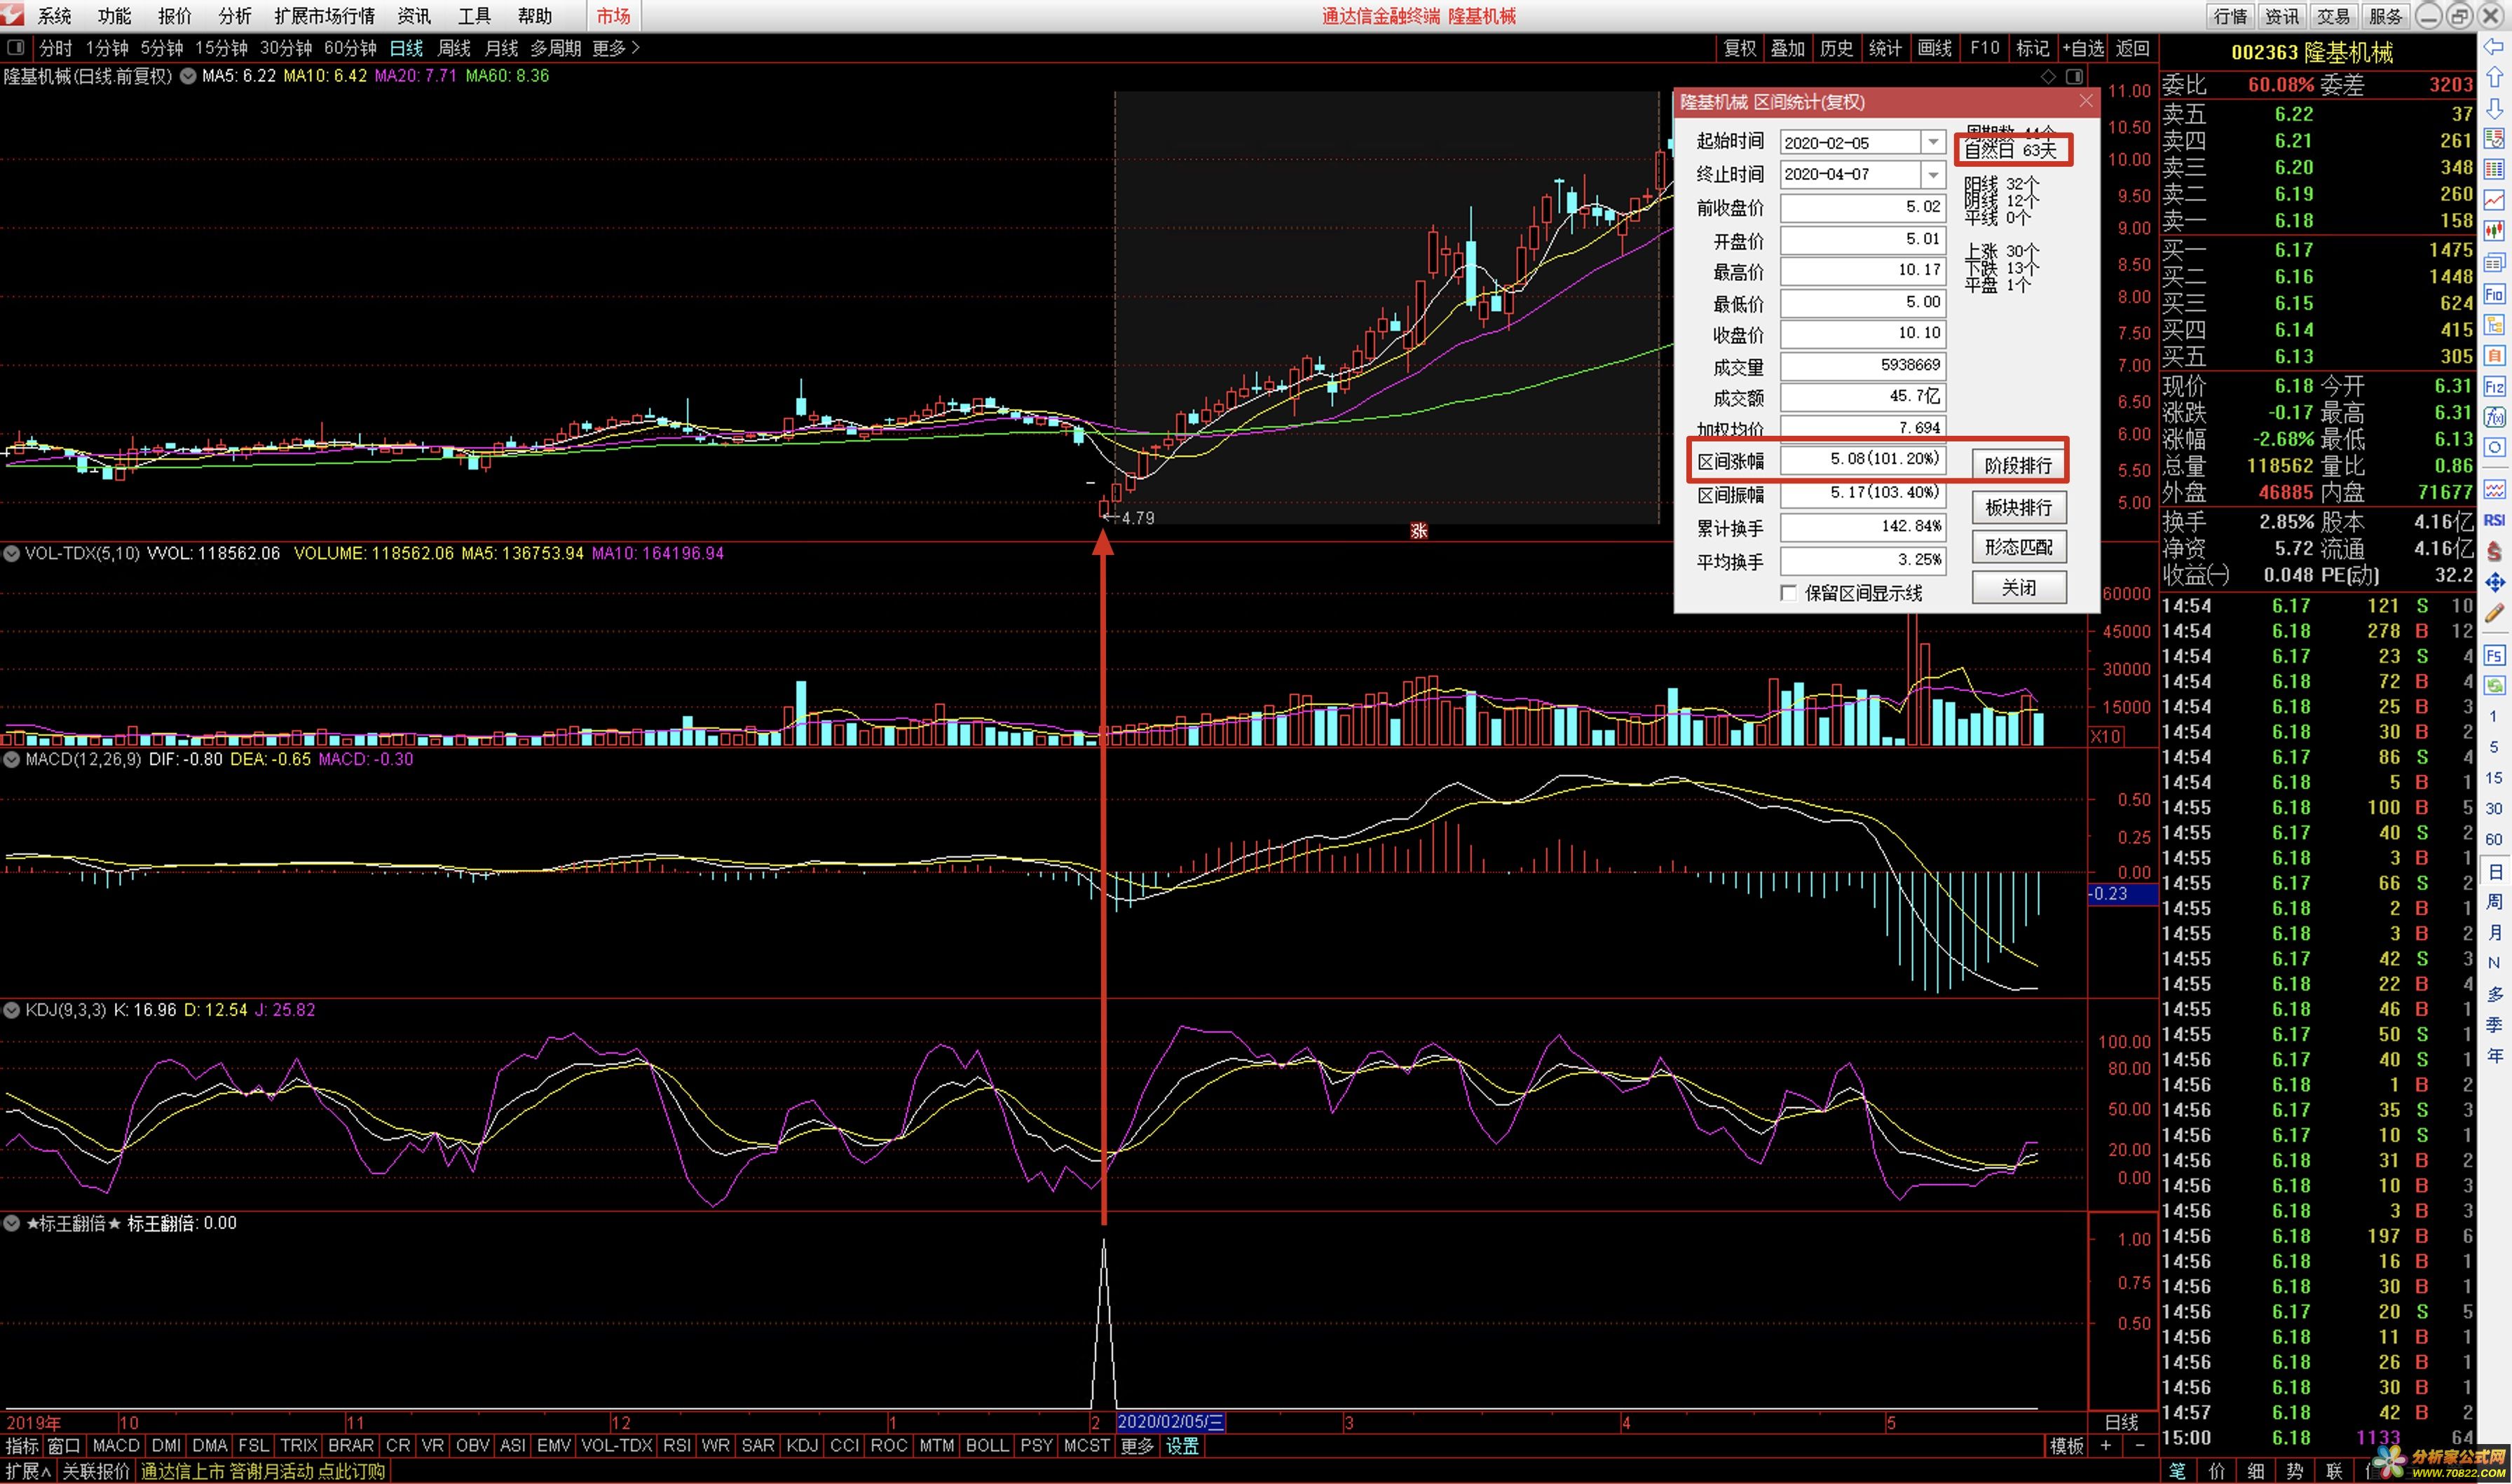Open the Fiz icon in right sidebar

click(x=2495, y=386)
